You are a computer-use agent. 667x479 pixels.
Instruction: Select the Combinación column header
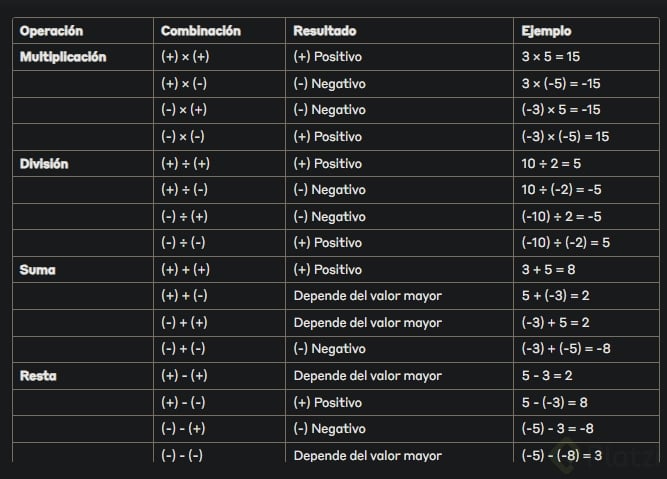pos(202,31)
